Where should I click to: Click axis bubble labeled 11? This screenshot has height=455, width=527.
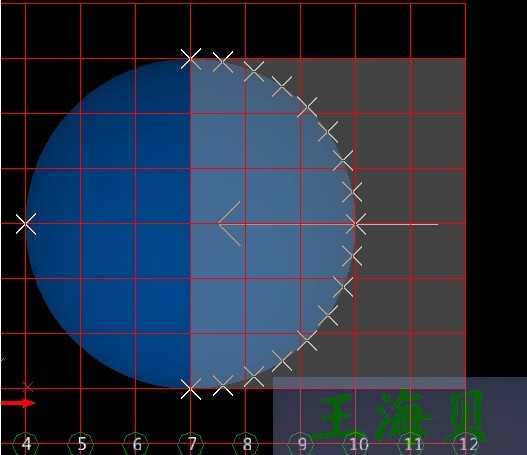pyautogui.click(x=411, y=444)
